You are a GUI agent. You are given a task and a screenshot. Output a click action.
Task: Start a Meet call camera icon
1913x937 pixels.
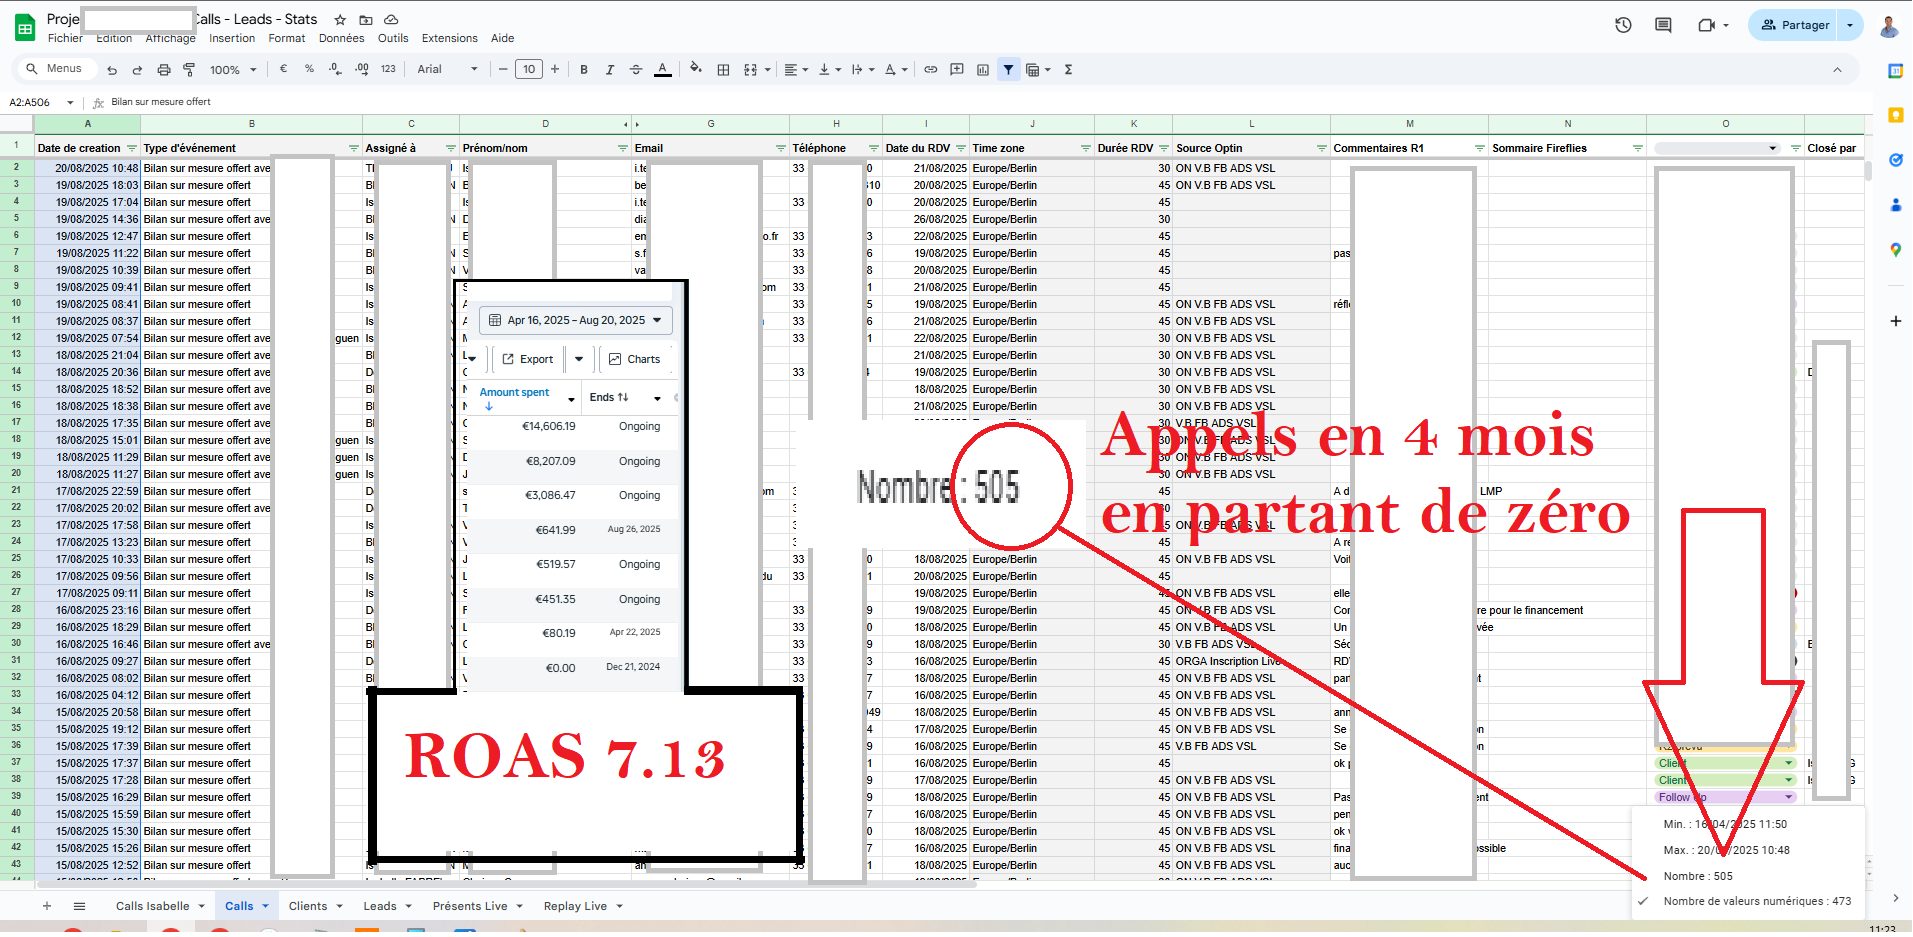point(1706,25)
